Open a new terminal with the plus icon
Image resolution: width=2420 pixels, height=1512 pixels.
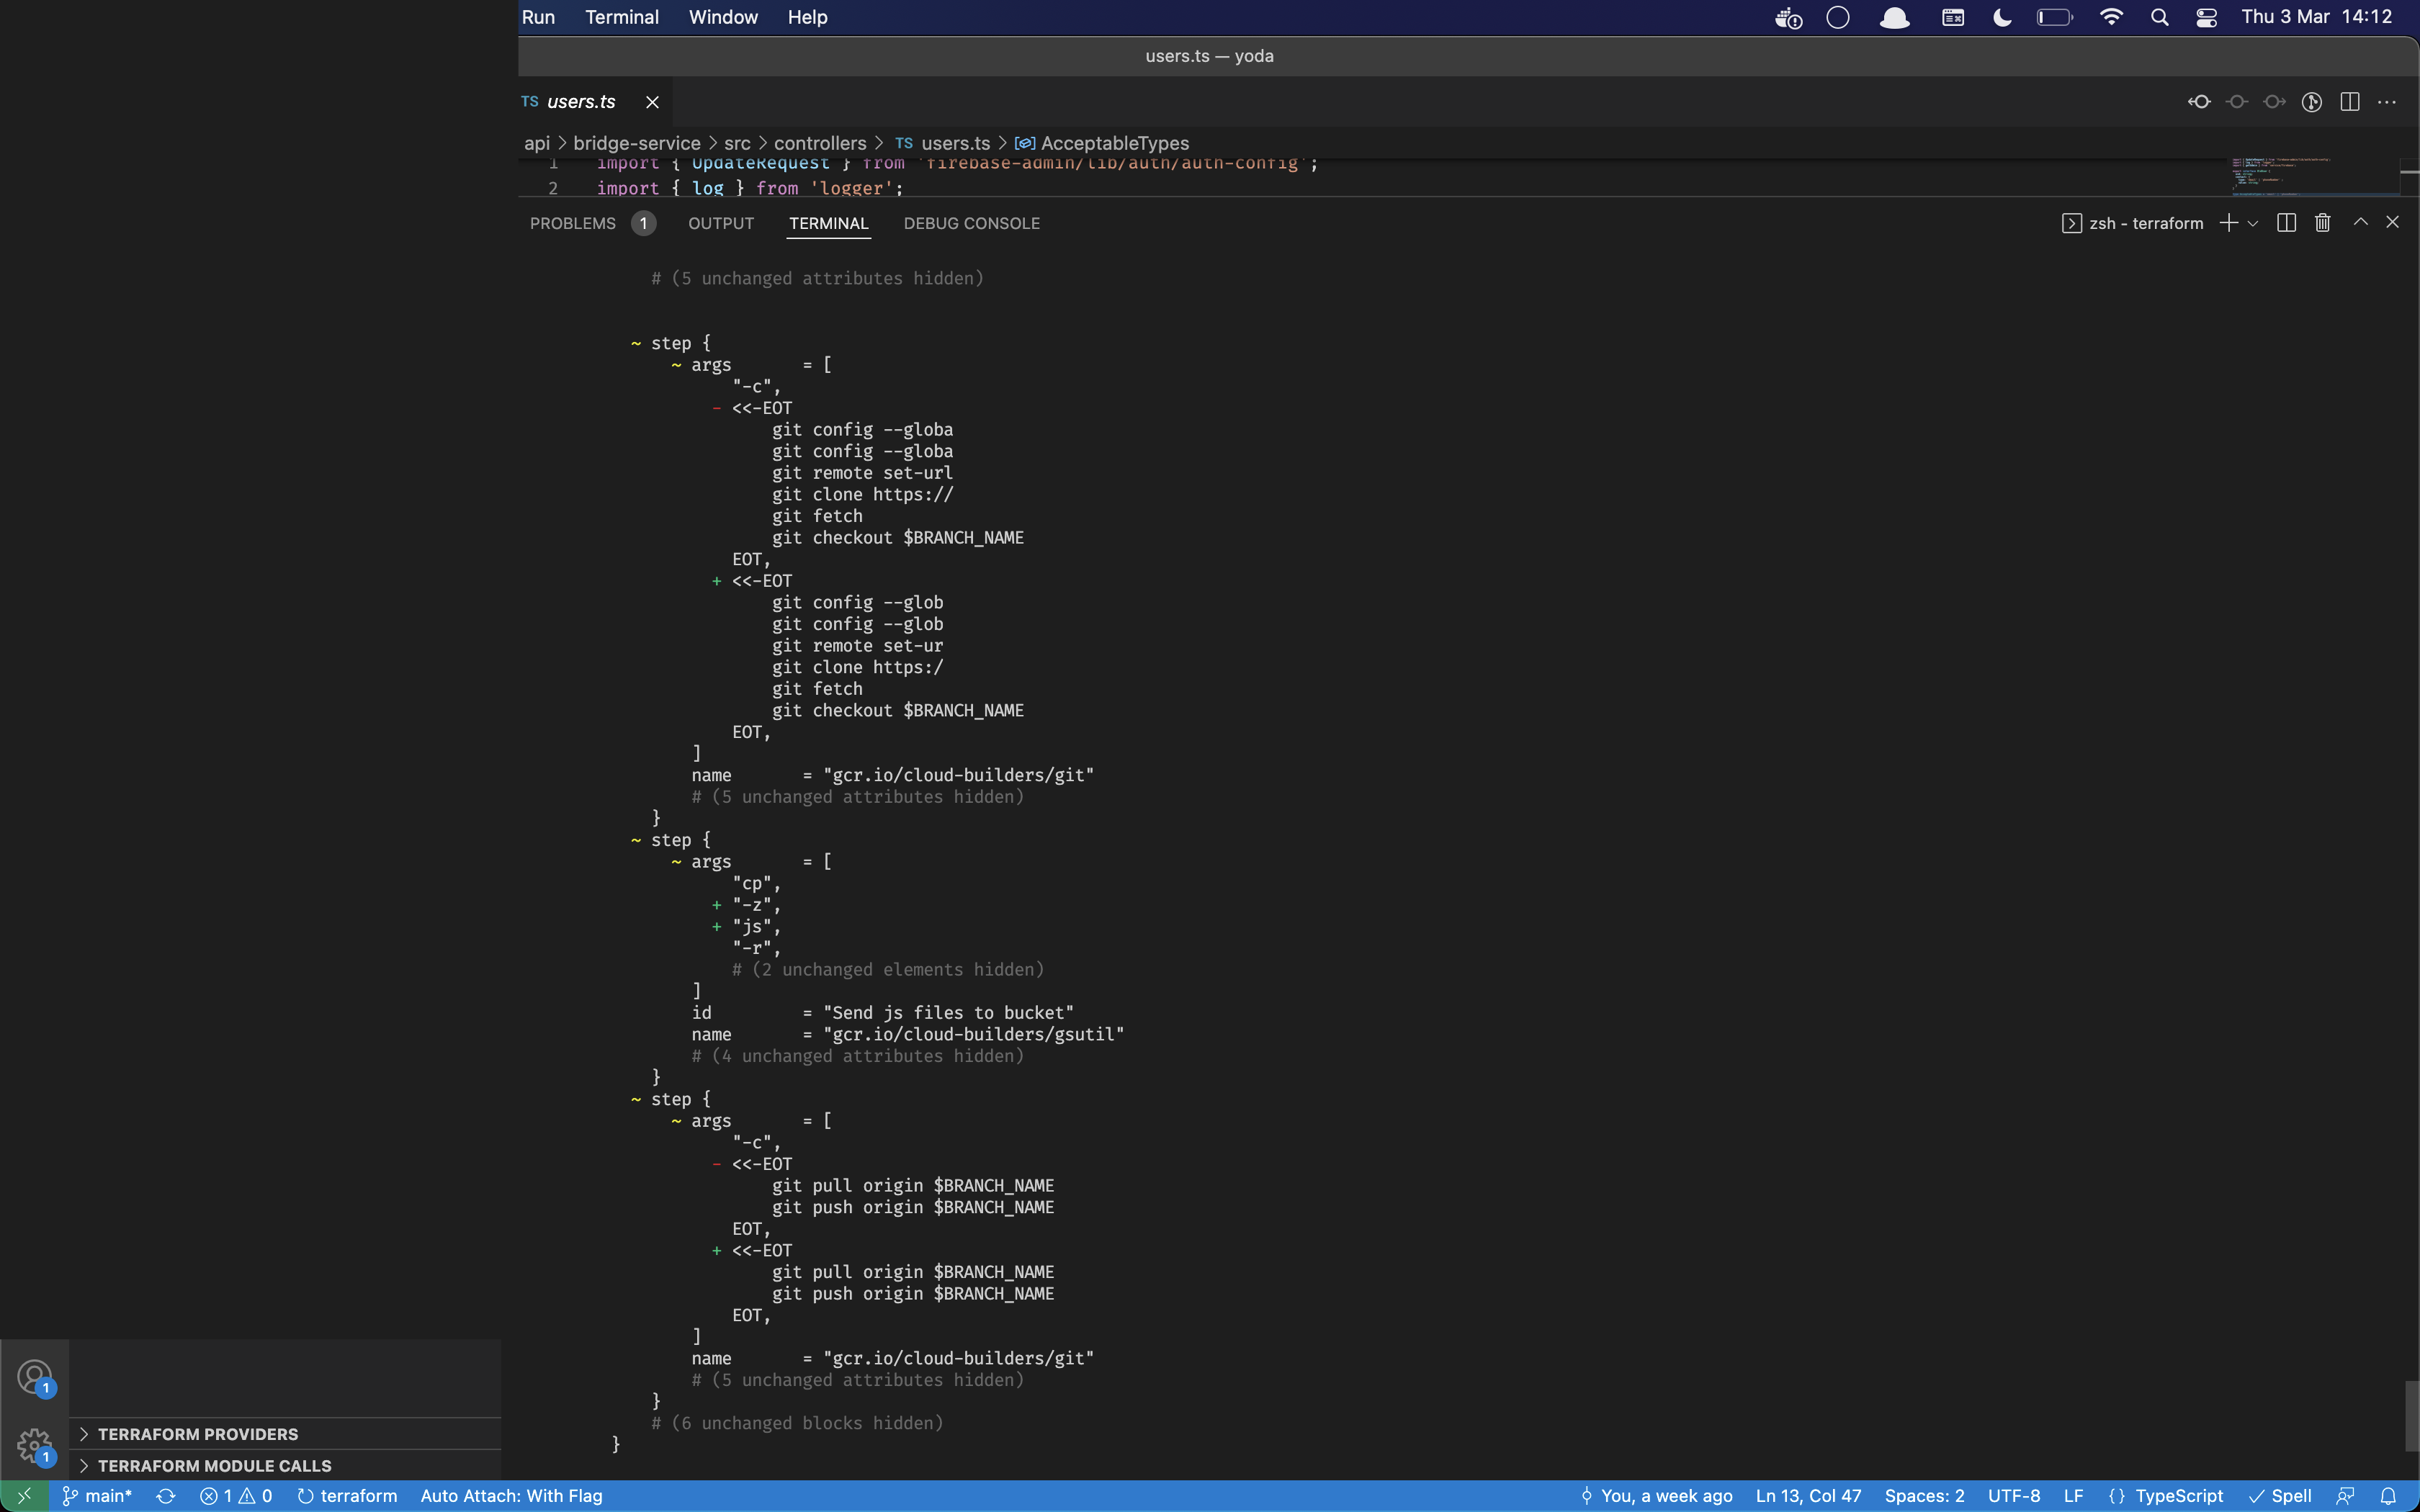2228,222
